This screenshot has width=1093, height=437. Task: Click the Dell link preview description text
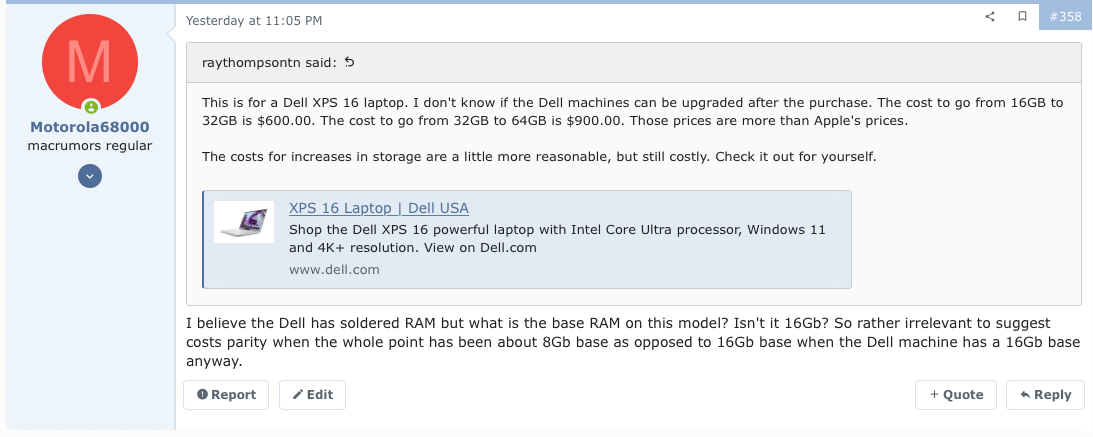556,238
